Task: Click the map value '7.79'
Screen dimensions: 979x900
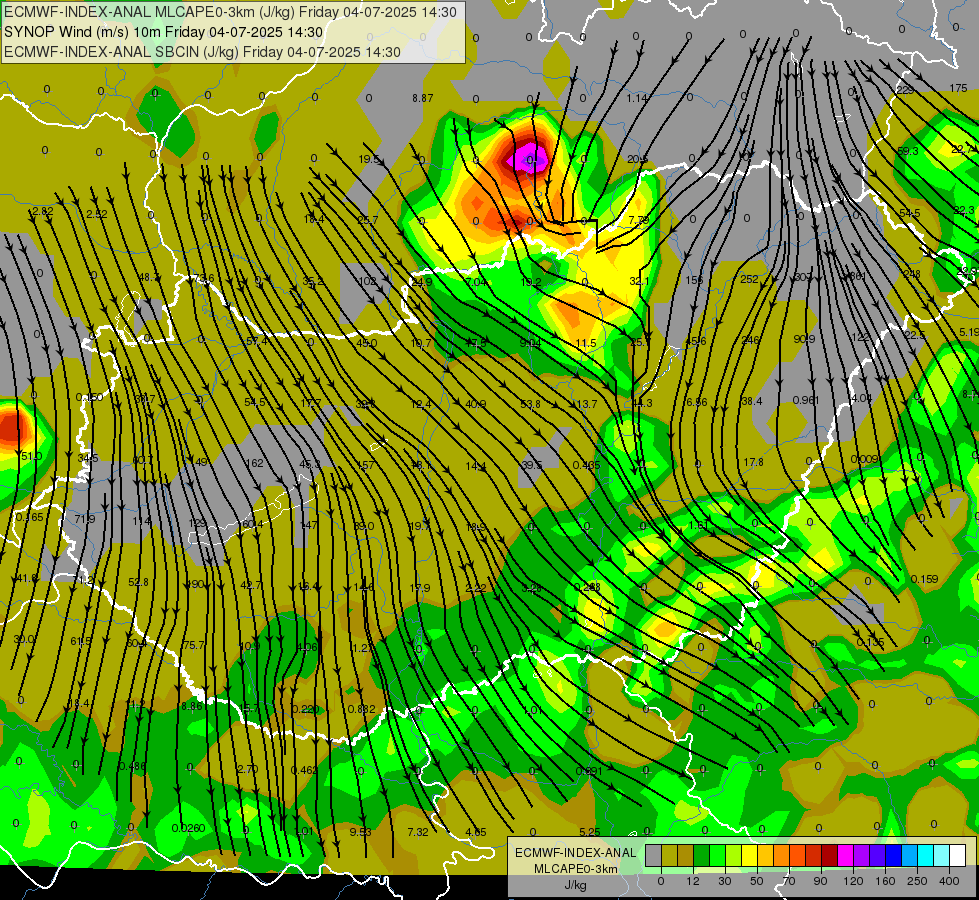Action: 639,220
